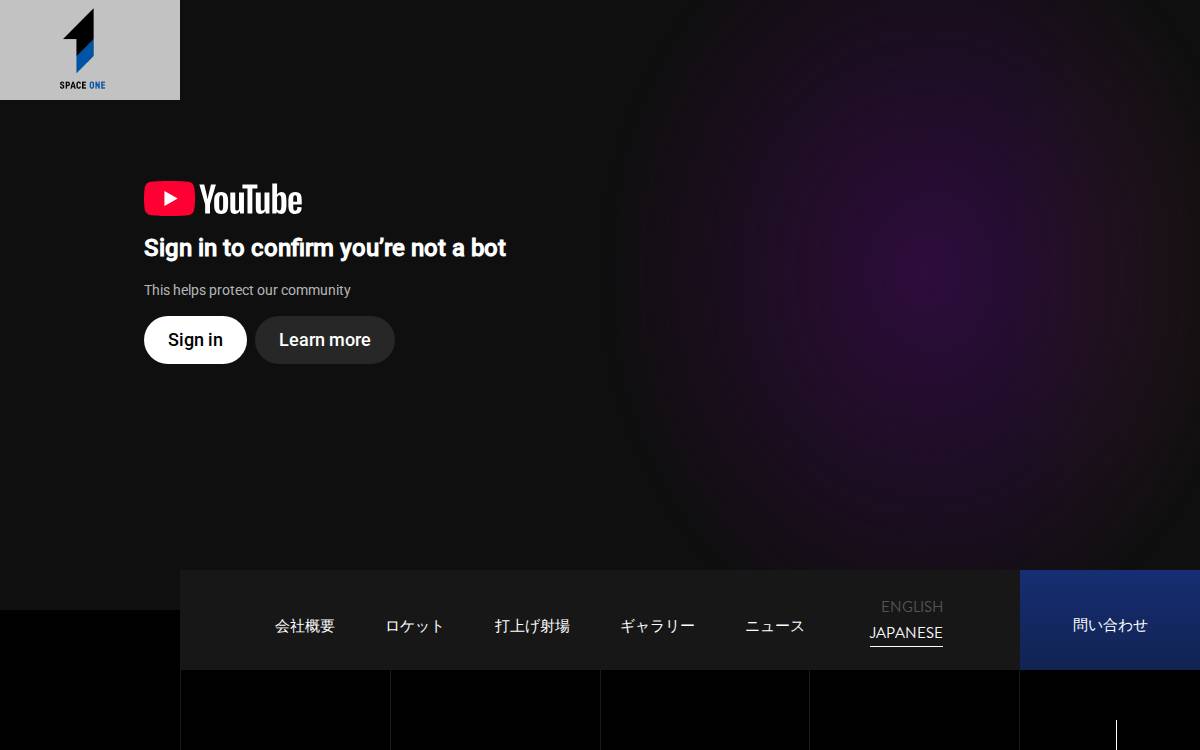Click the 'Sign in to confirm you're not a bot' heading
The width and height of the screenshot is (1200, 750).
pos(325,248)
